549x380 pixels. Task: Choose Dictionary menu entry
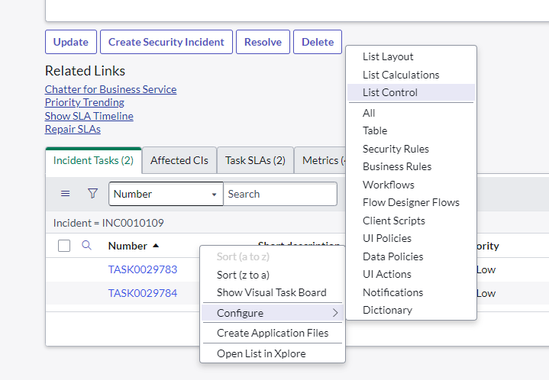387,310
